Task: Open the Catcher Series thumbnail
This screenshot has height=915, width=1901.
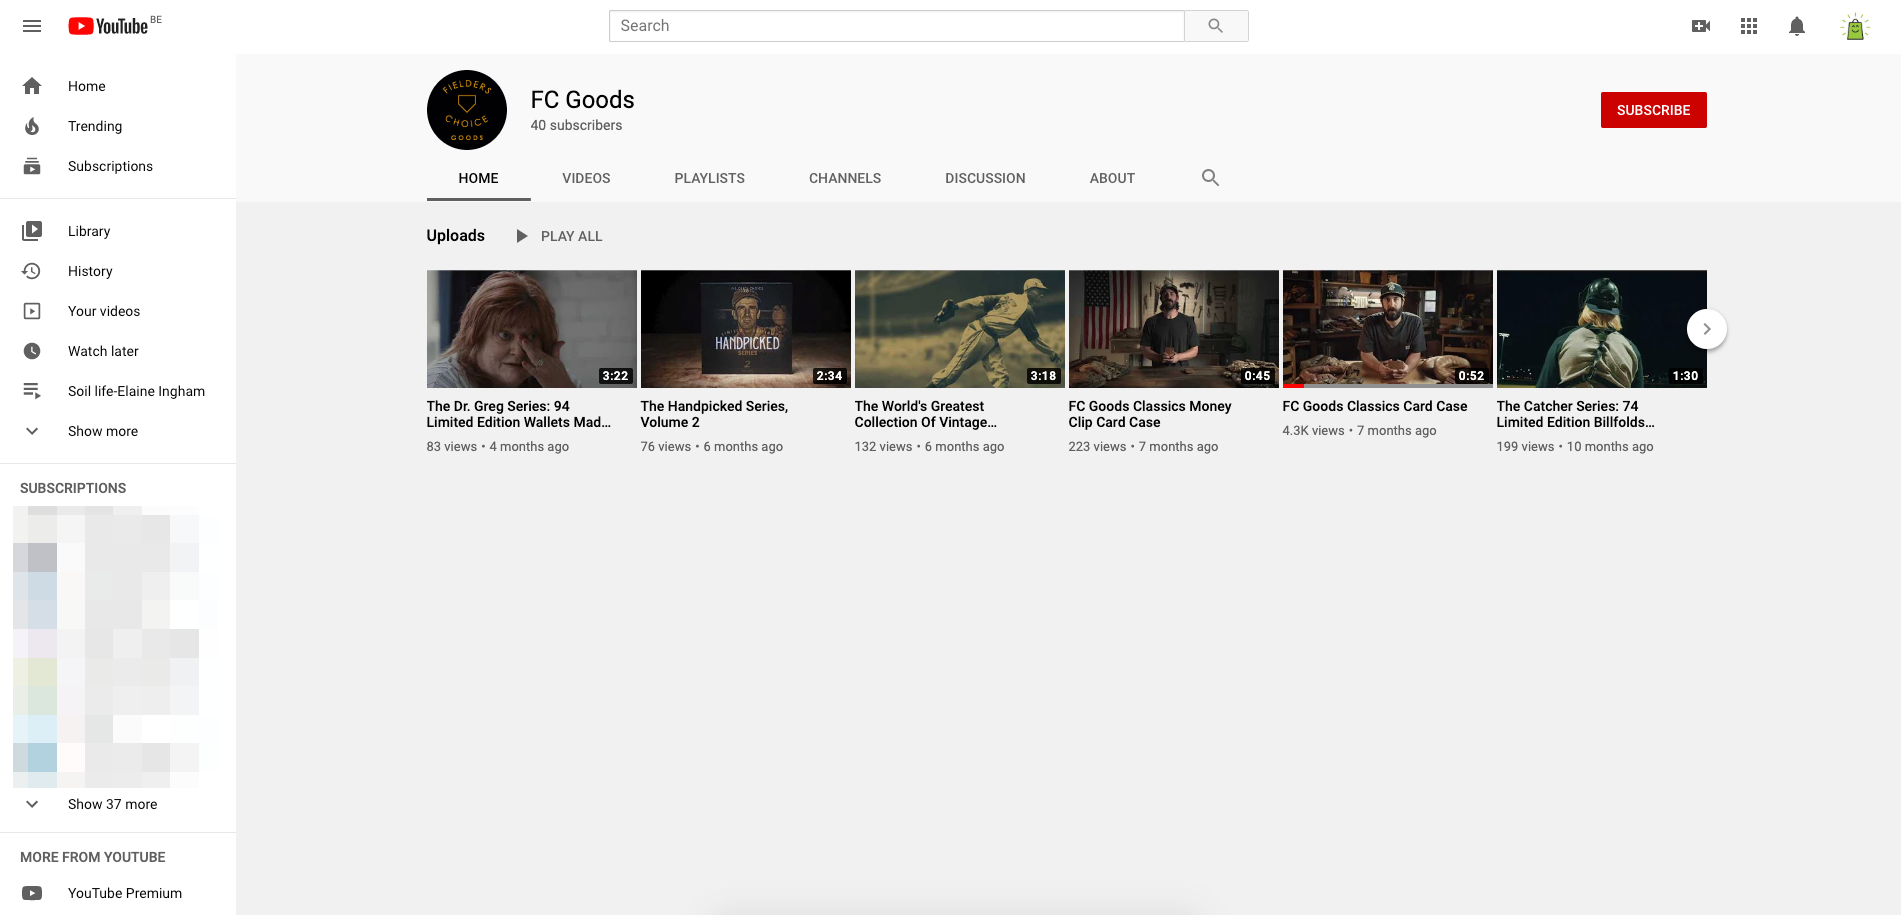Action: point(1602,329)
